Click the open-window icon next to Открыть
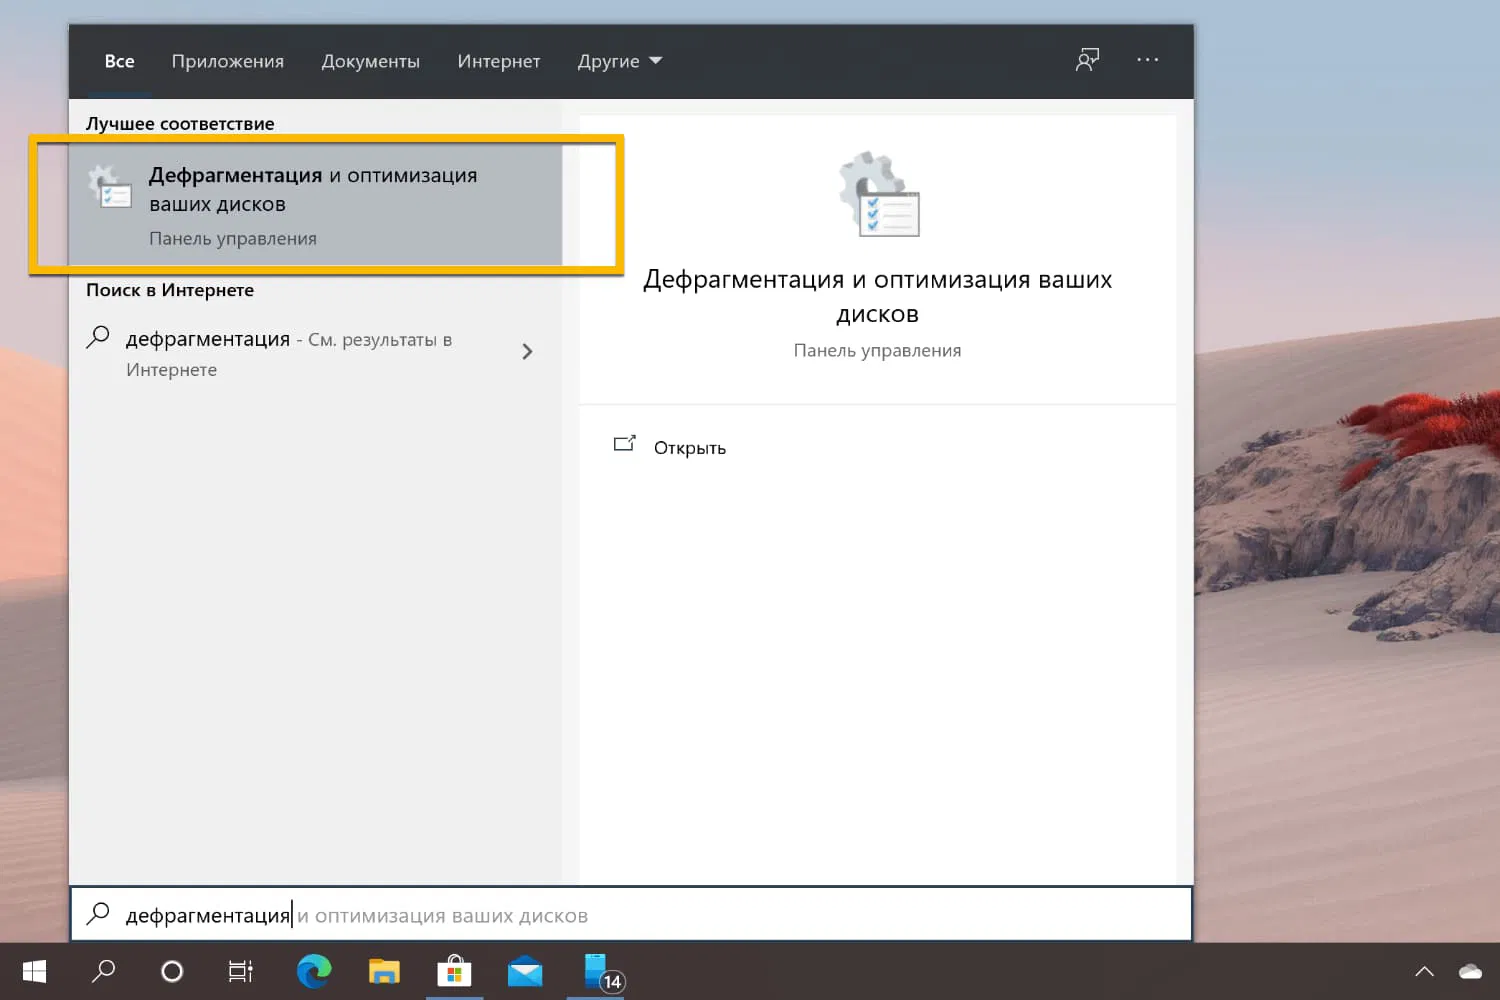The height and width of the screenshot is (1000, 1500). (625, 443)
